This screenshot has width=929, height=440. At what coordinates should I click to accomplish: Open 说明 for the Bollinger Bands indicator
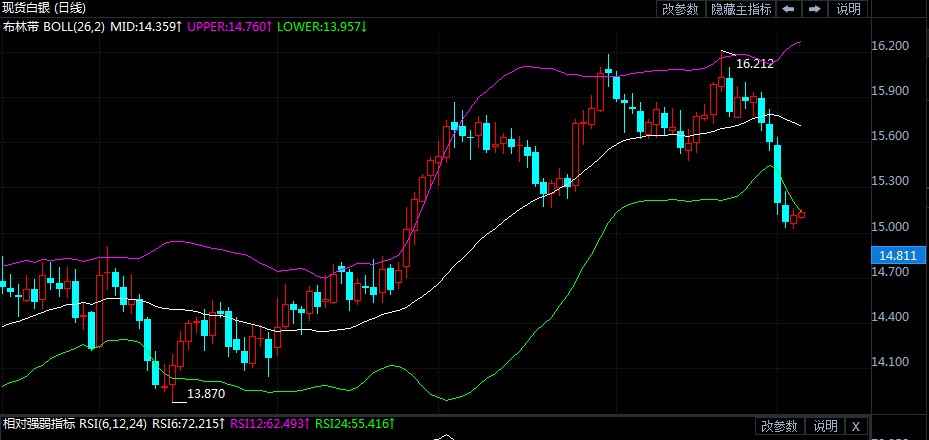(848, 9)
